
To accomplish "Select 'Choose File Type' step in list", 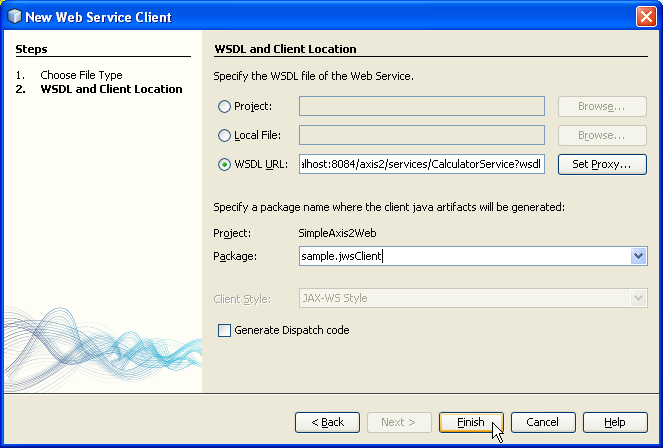I will point(81,75).
